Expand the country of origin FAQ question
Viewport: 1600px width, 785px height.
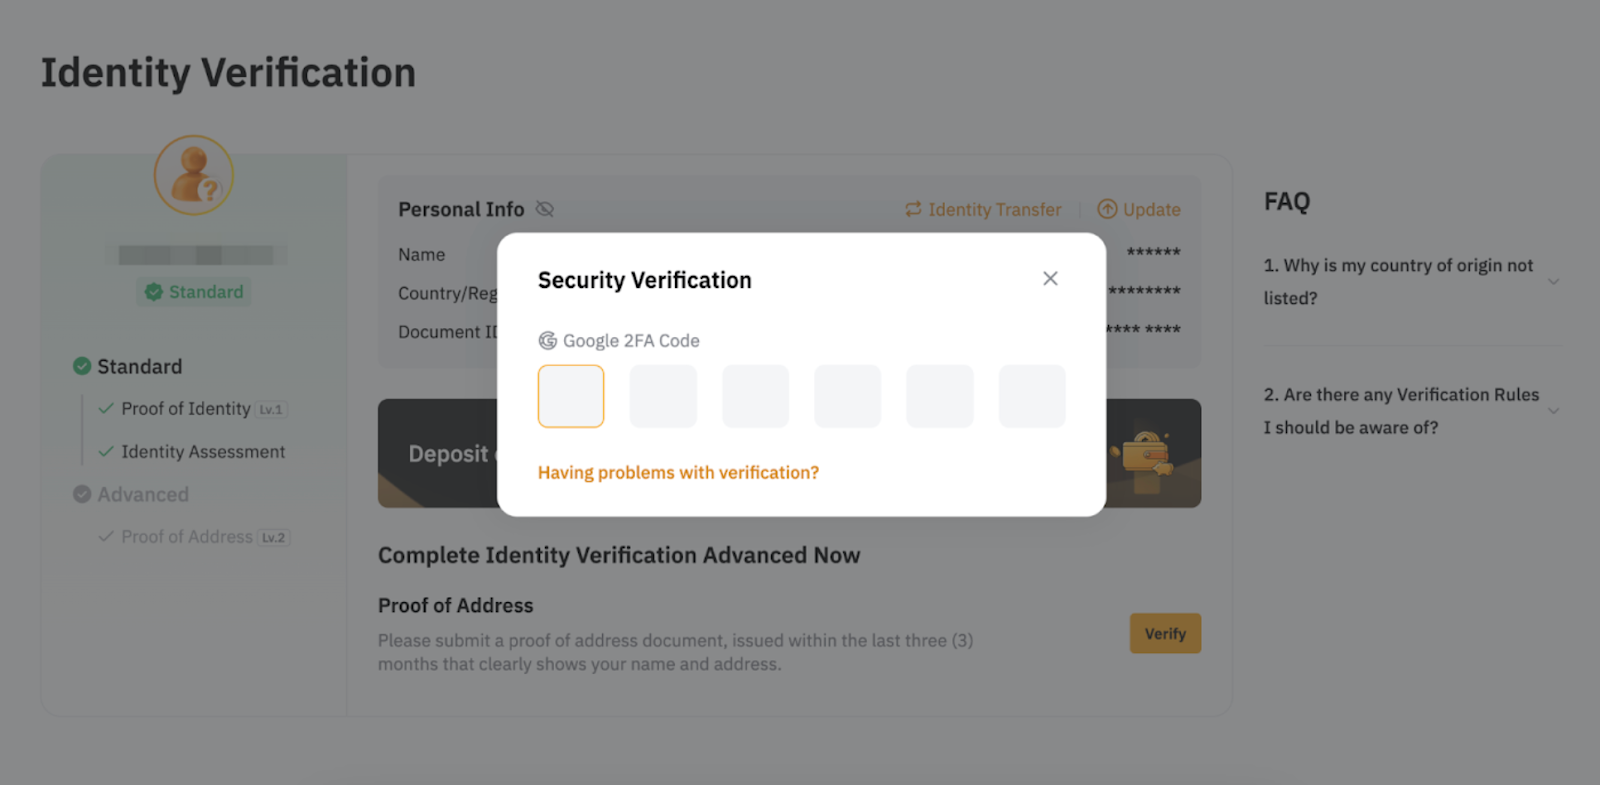click(x=1553, y=282)
